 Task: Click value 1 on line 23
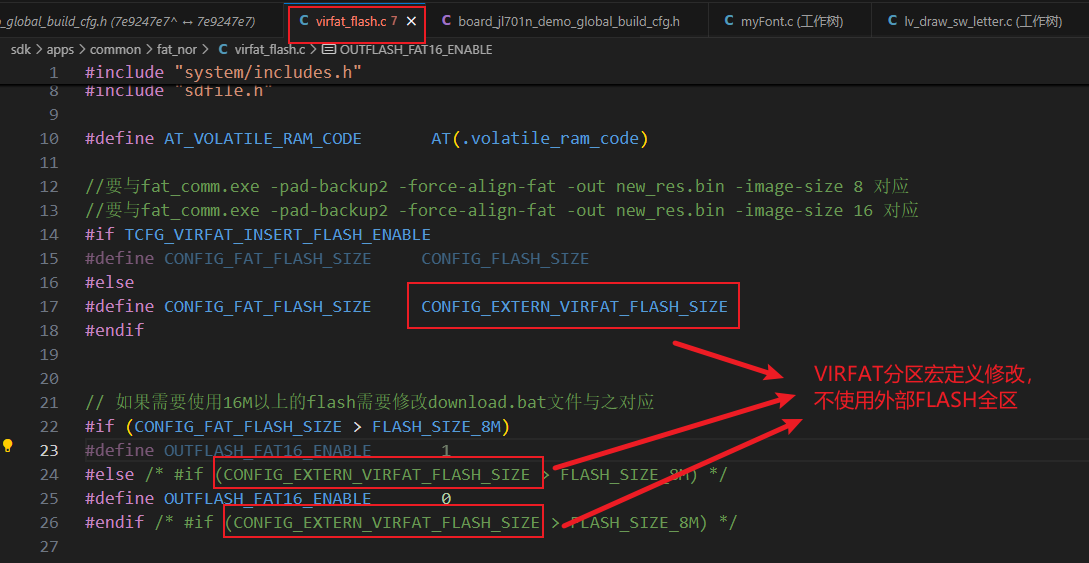[446, 451]
